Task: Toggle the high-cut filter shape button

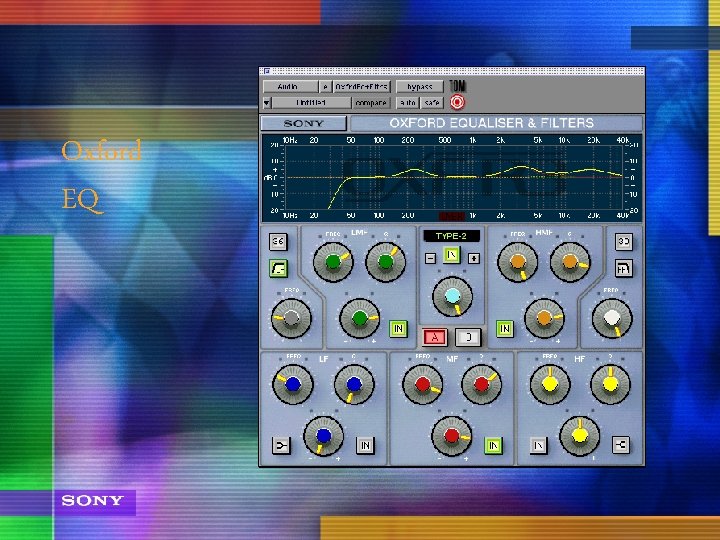Action: point(624,269)
